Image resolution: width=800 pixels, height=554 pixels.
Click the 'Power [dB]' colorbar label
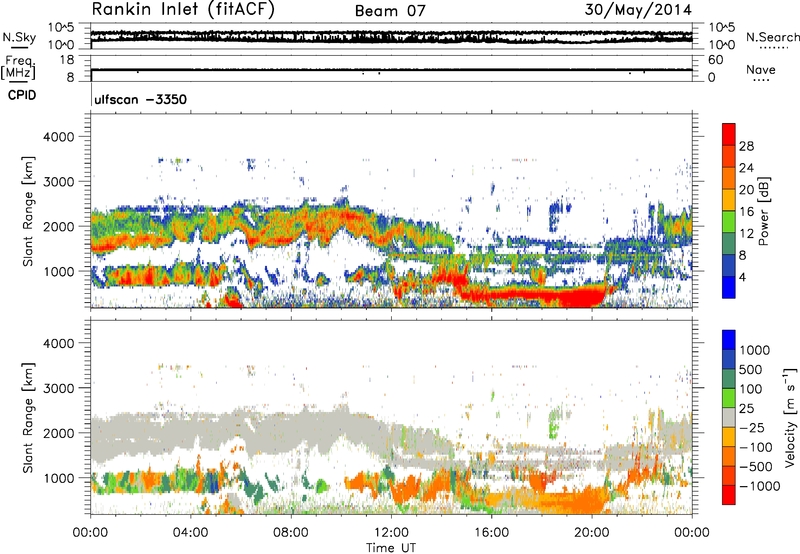pos(764,211)
